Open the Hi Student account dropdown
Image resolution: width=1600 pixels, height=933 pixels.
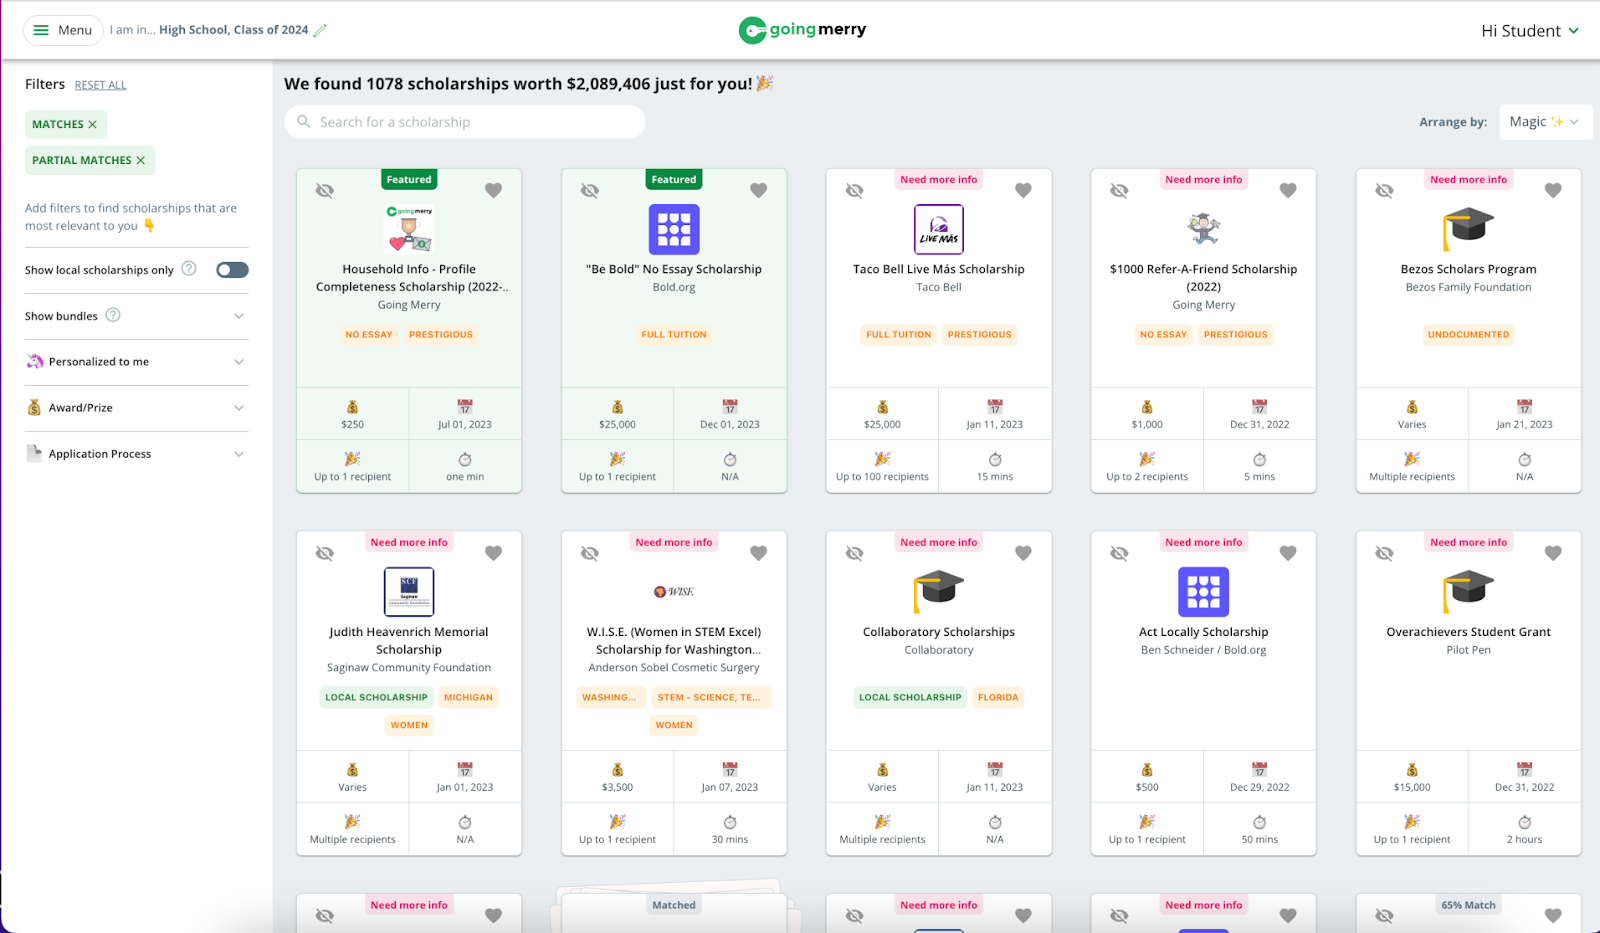point(1530,31)
